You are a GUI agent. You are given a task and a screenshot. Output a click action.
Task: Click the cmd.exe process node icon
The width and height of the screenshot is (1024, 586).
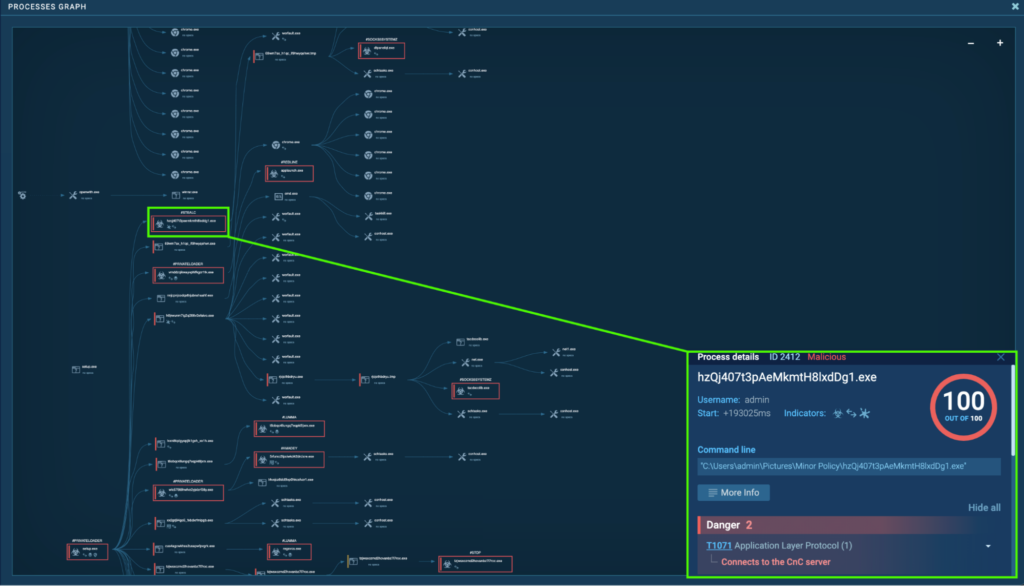click(280, 195)
